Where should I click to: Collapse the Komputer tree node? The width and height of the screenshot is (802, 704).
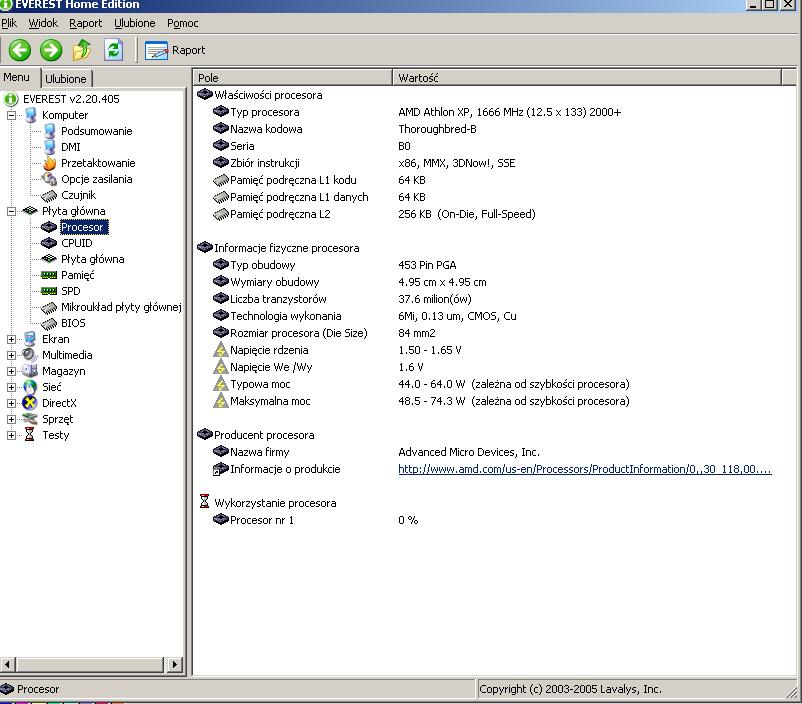[x=11, y=115]
